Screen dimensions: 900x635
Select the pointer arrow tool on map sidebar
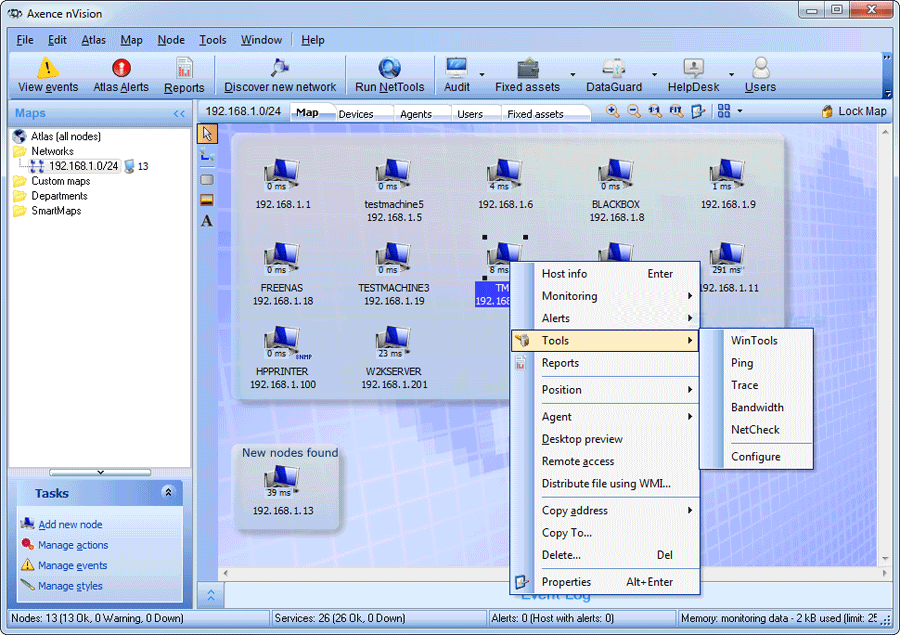tap(207, 133)
